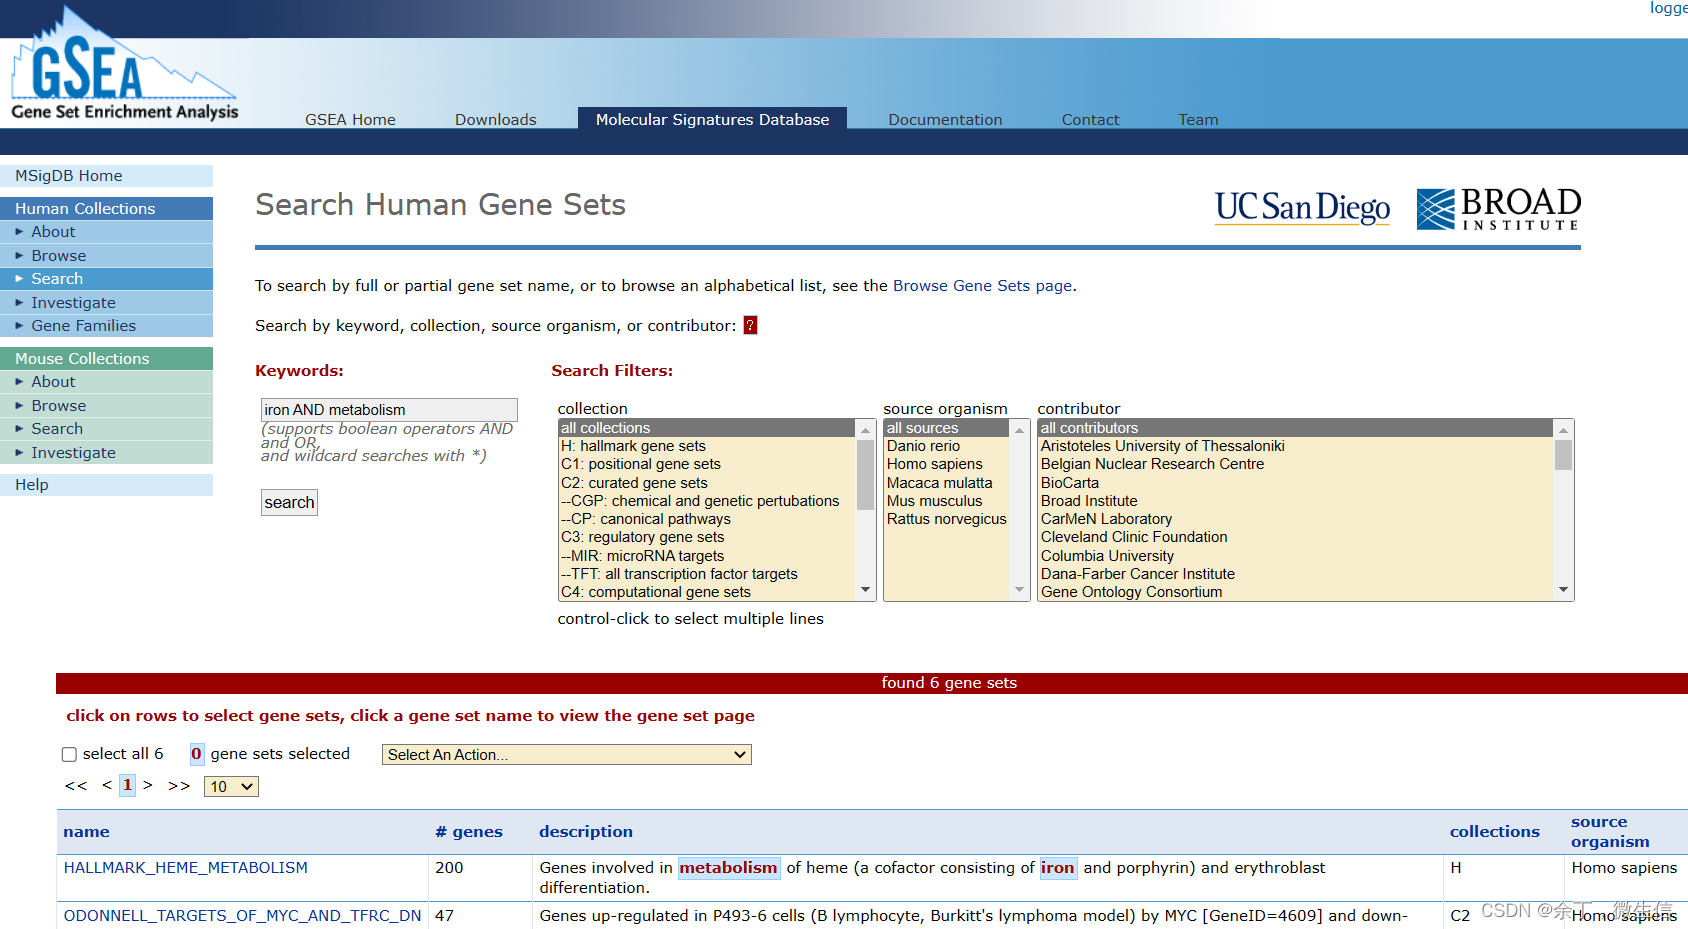
Task: Select 'Gene Ontology Consortium' contributor option
Action: click(x=1296, y=592)
